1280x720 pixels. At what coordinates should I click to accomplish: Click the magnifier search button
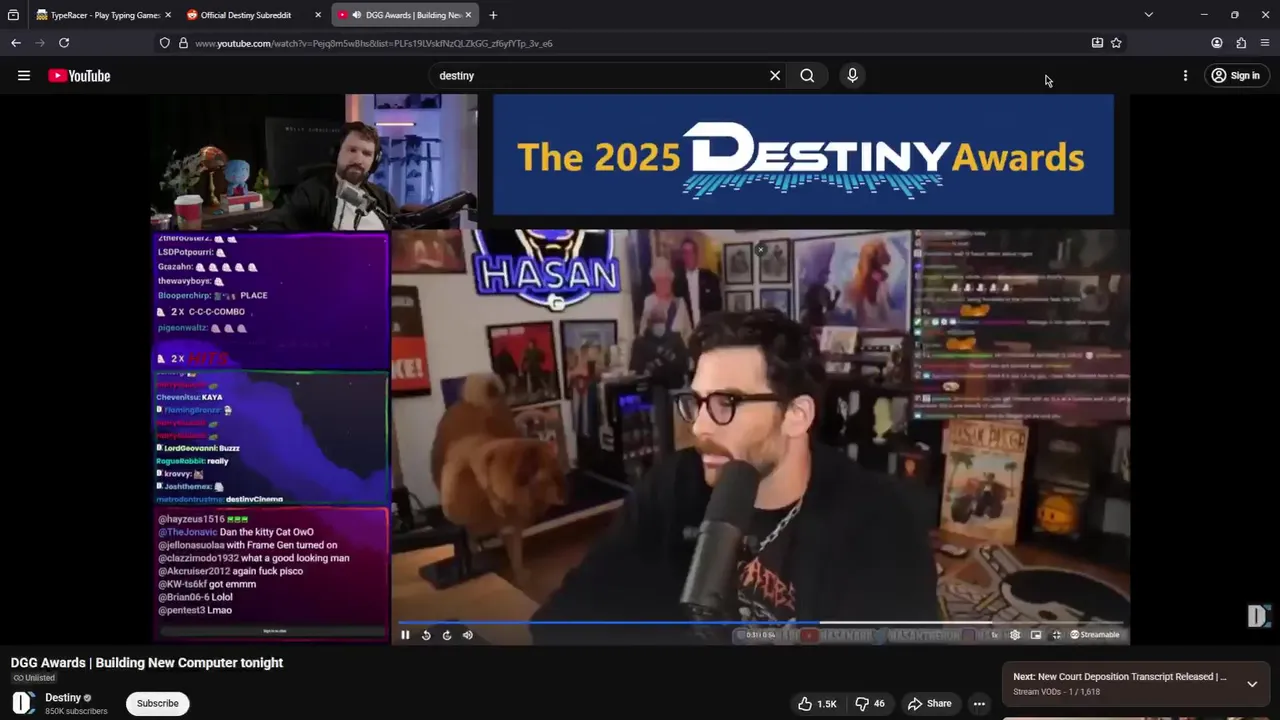click(x=807, y=76)
